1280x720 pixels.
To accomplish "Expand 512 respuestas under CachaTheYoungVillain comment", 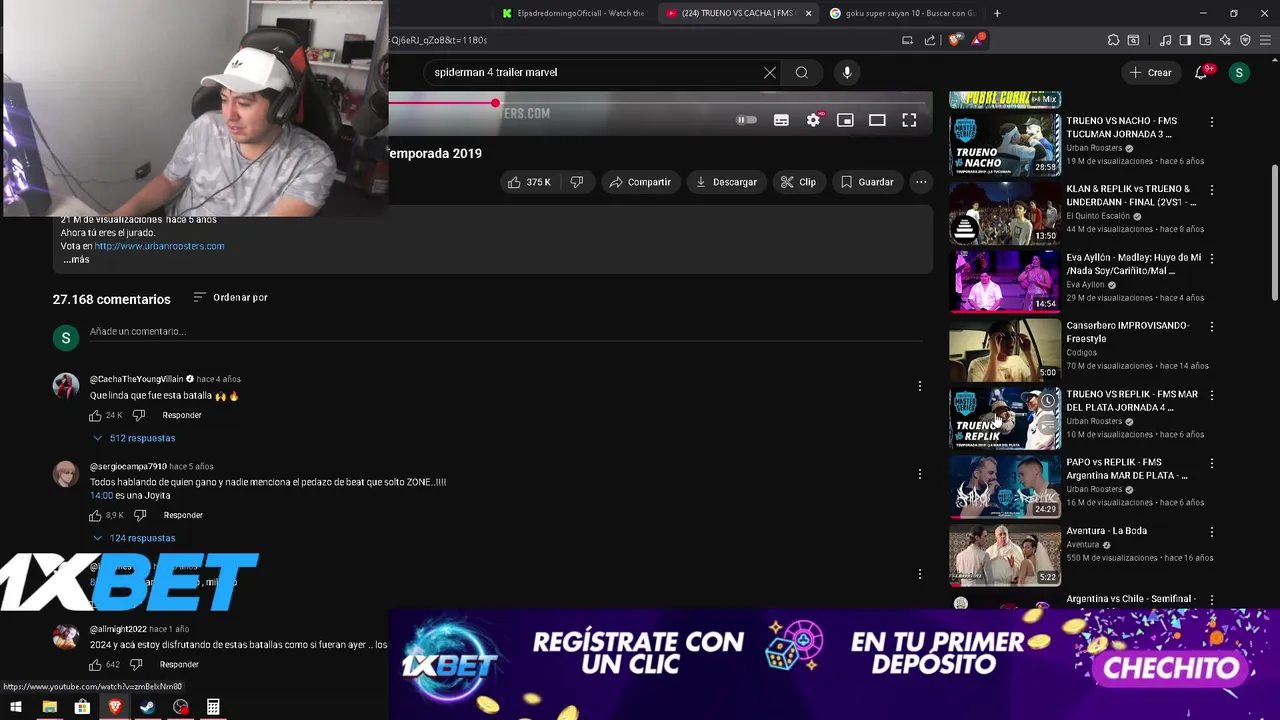I will 134,438.
